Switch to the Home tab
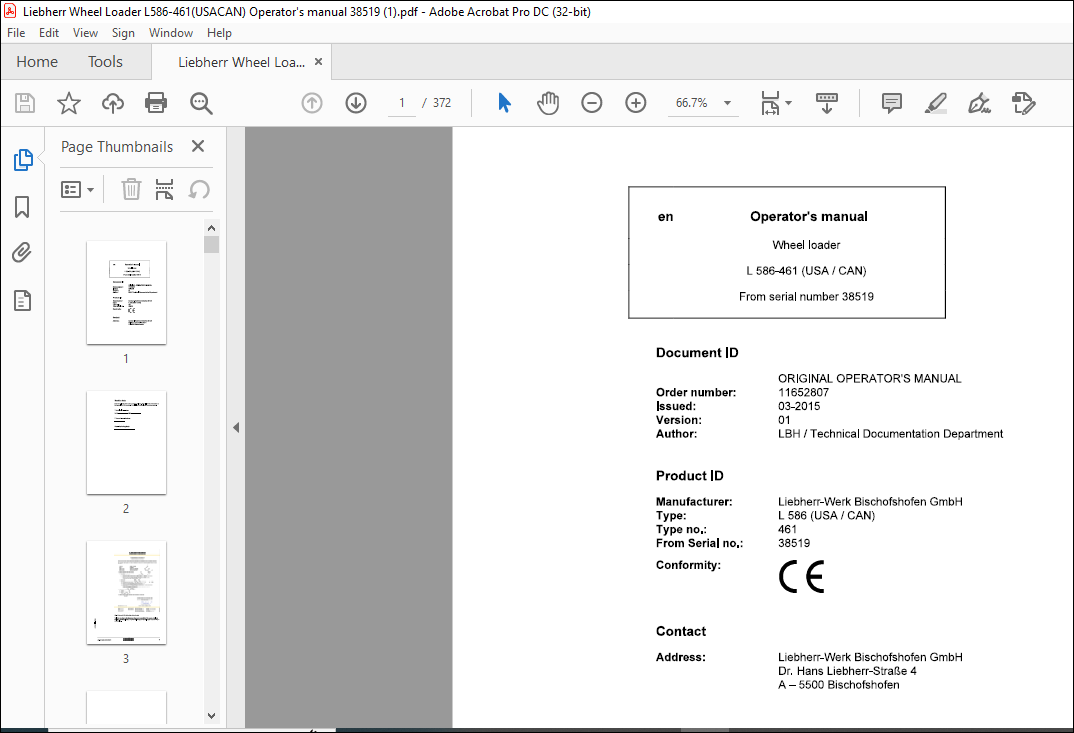 tap(37, 62)
